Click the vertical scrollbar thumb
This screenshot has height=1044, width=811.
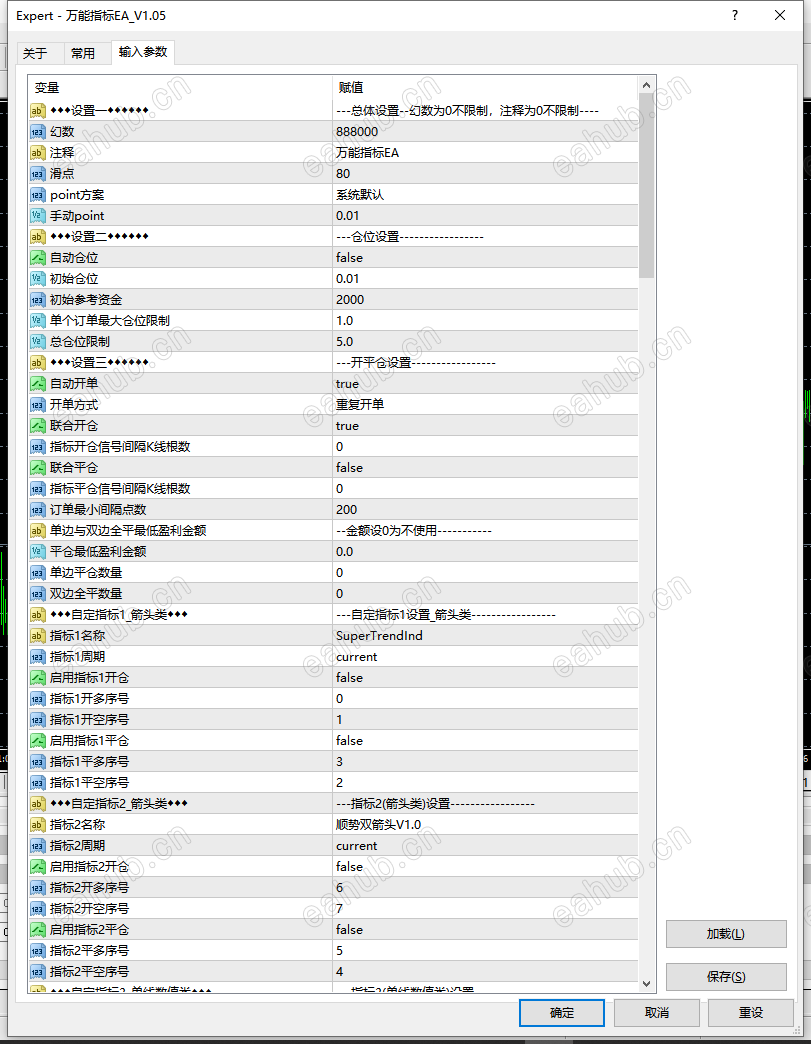646,185
